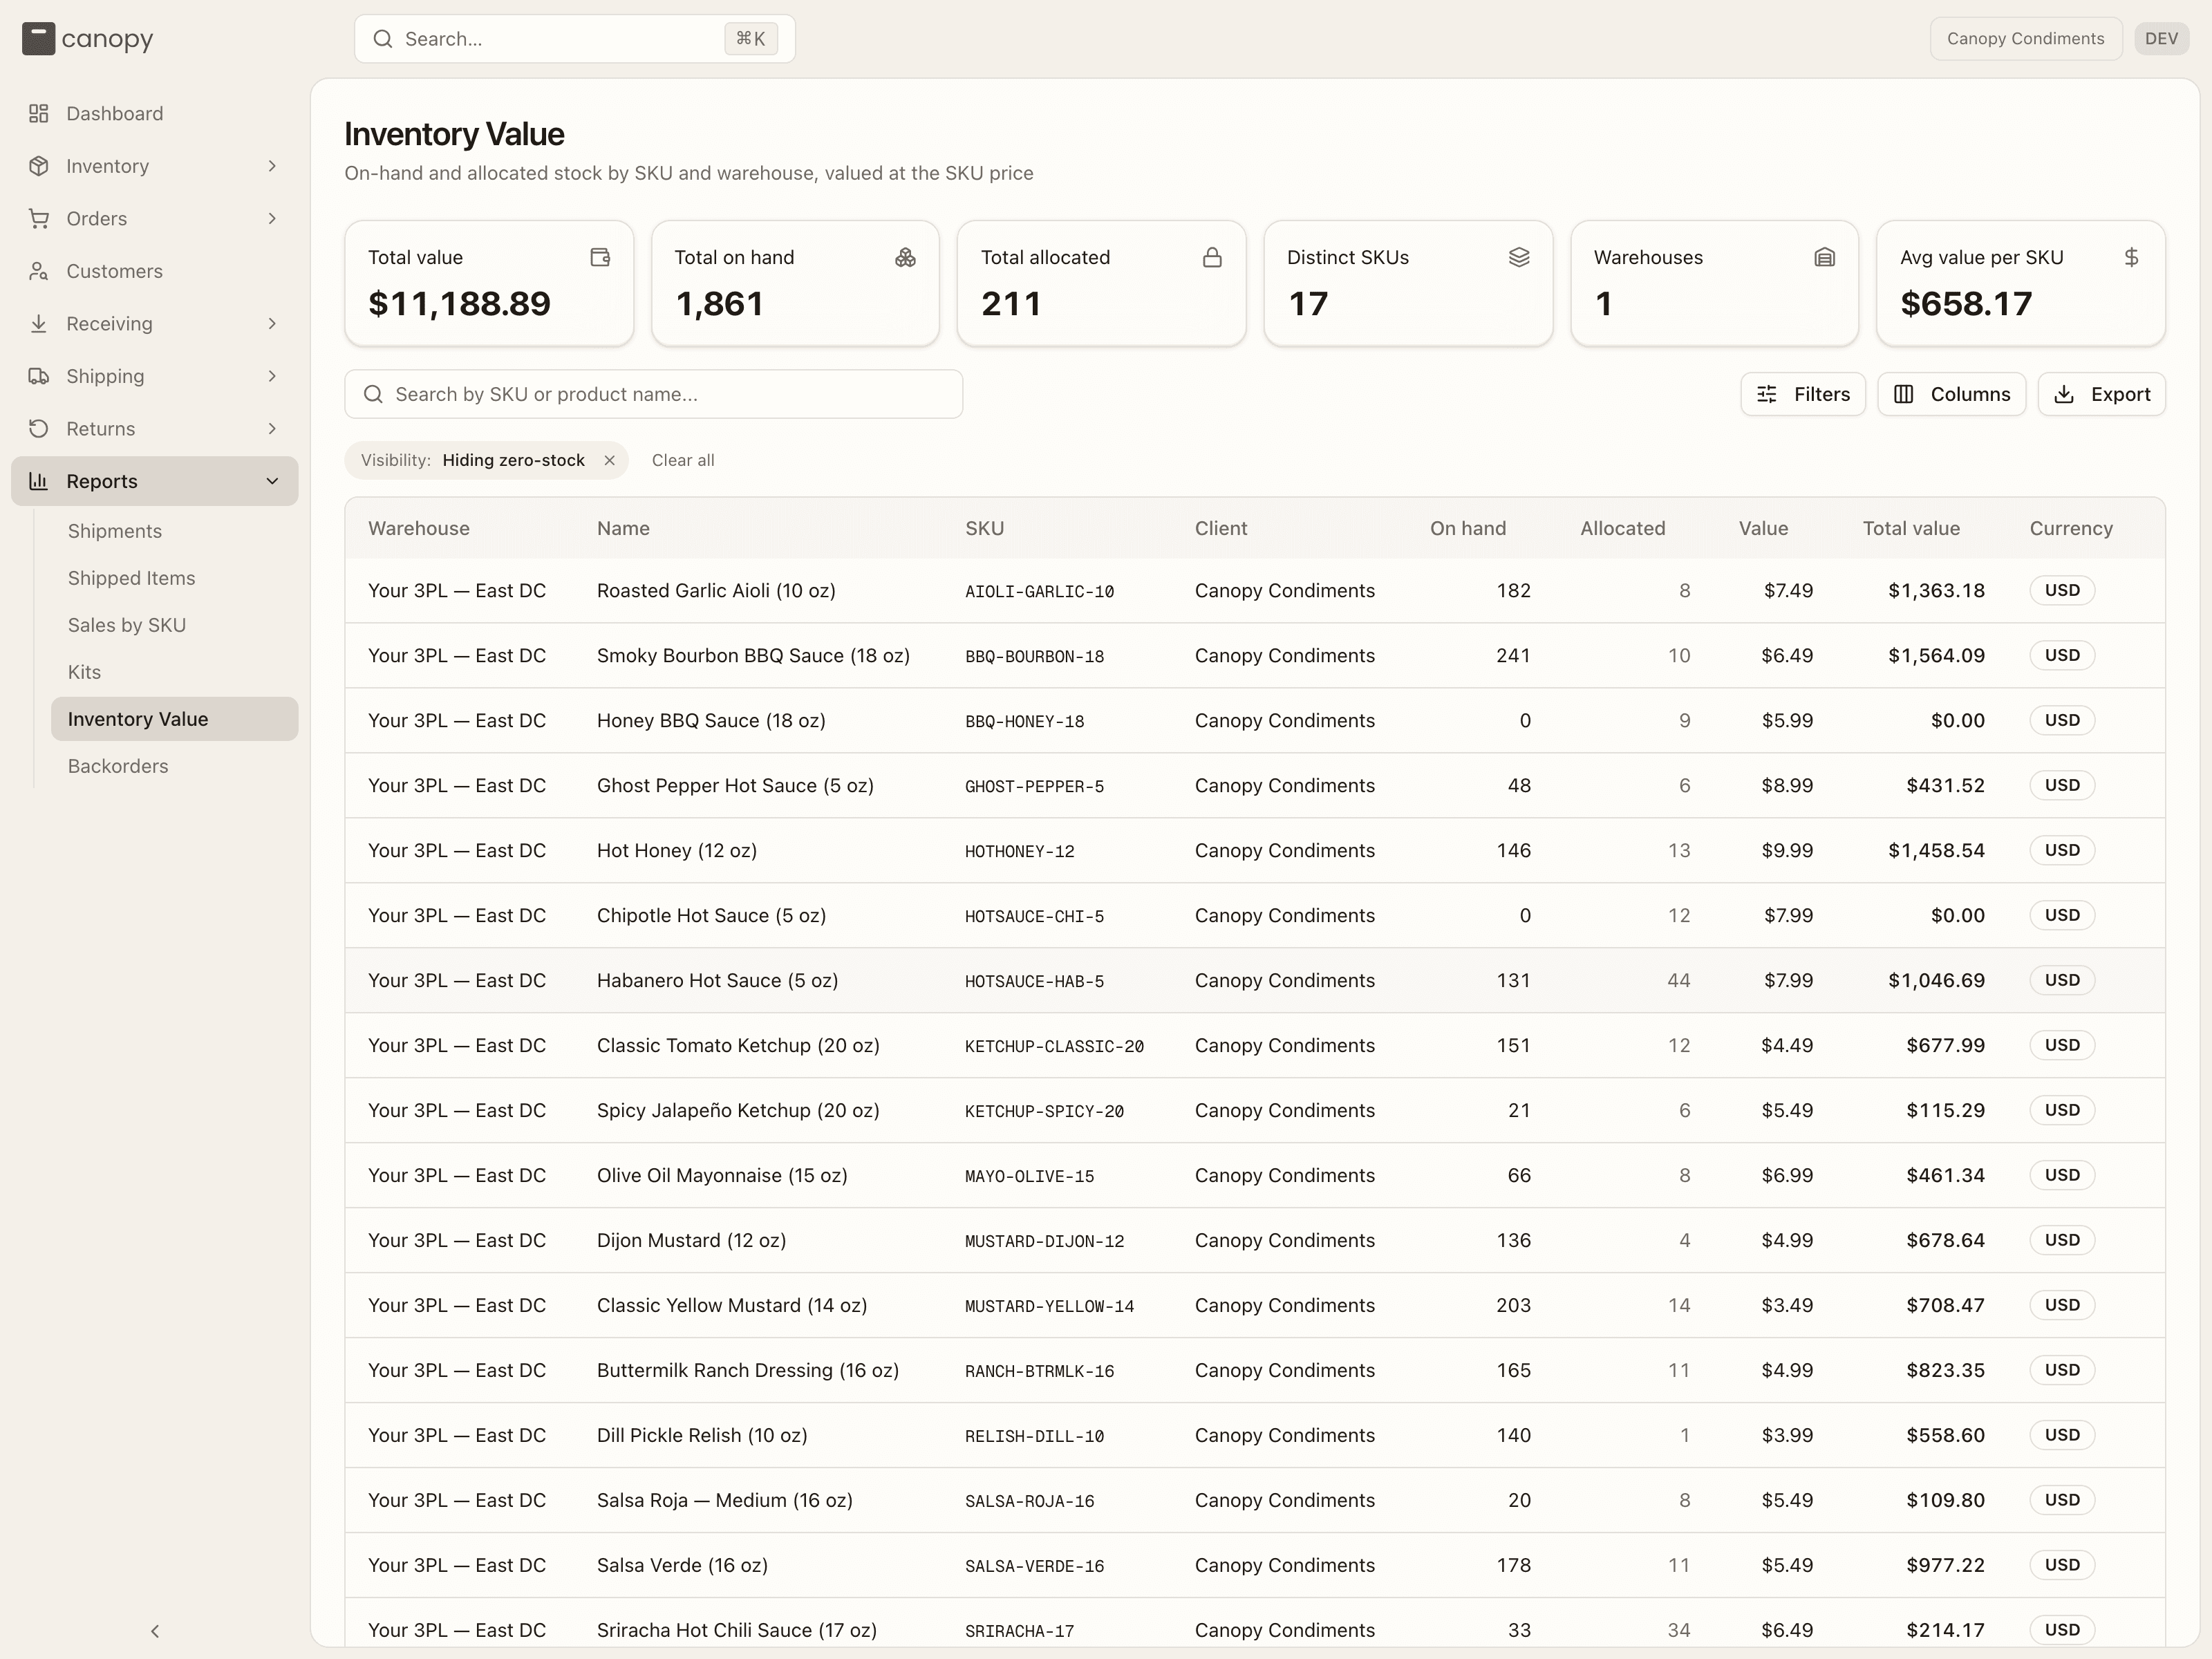Click the dollar icon on Avg value per SKU card
Image resolution: width=2212 pixels, height=1659 pixels.
(x=2132, y=257)
